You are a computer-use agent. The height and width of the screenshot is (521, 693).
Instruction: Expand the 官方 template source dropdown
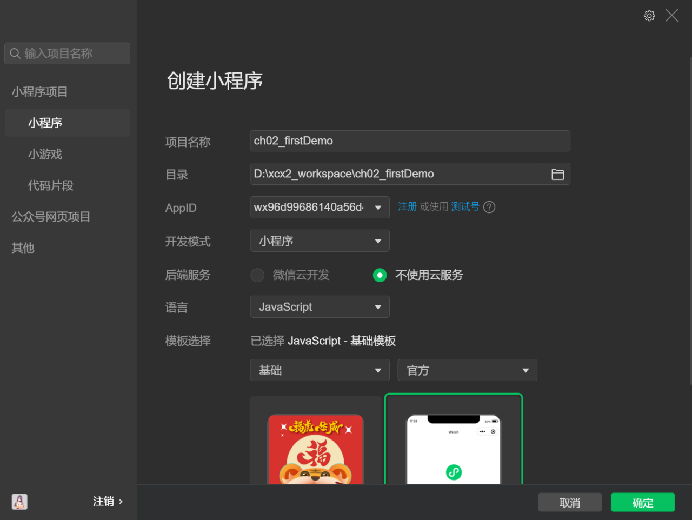click(467, 370)
